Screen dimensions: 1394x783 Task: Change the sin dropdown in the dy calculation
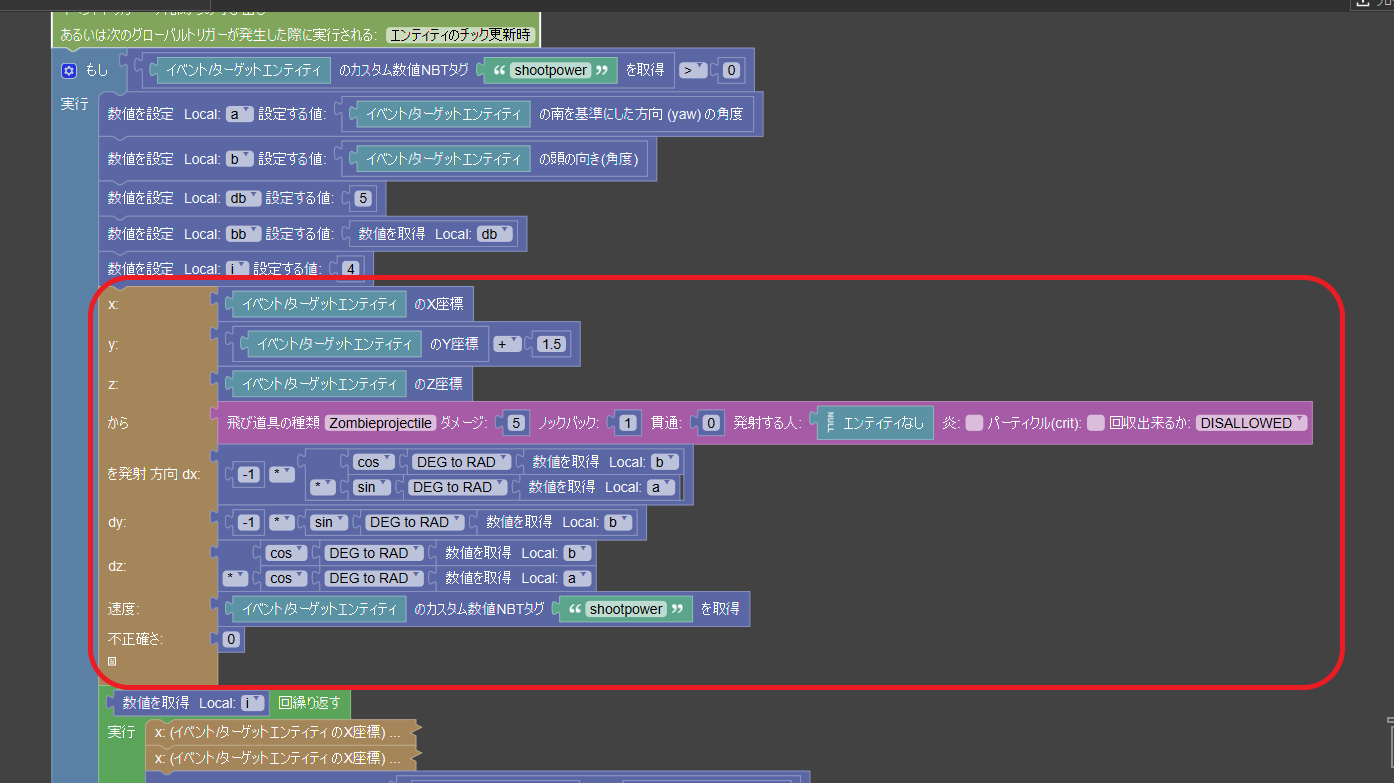[x=330, y=521]
